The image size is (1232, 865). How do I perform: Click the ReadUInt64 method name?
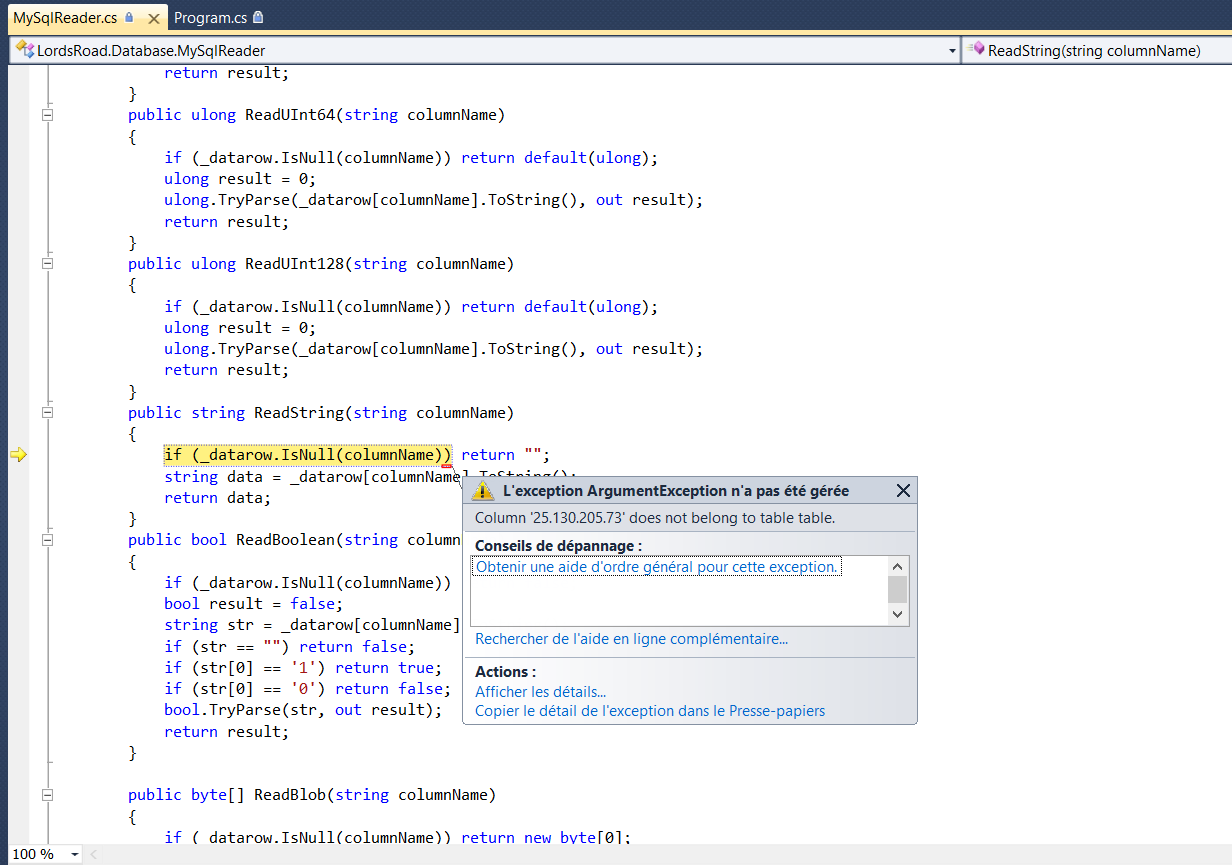(x=290, y=115)
